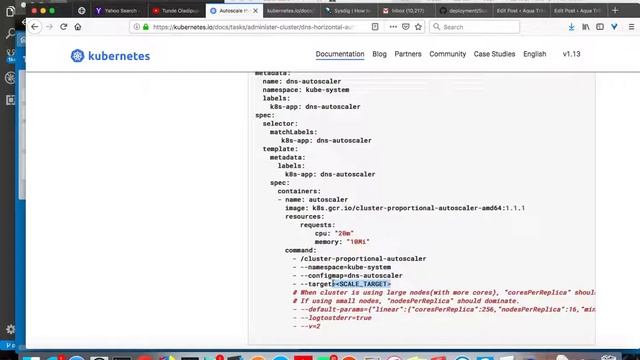Click the --v=2 line
This screenshot has height=360, width=640.
[x=307, y=327]
